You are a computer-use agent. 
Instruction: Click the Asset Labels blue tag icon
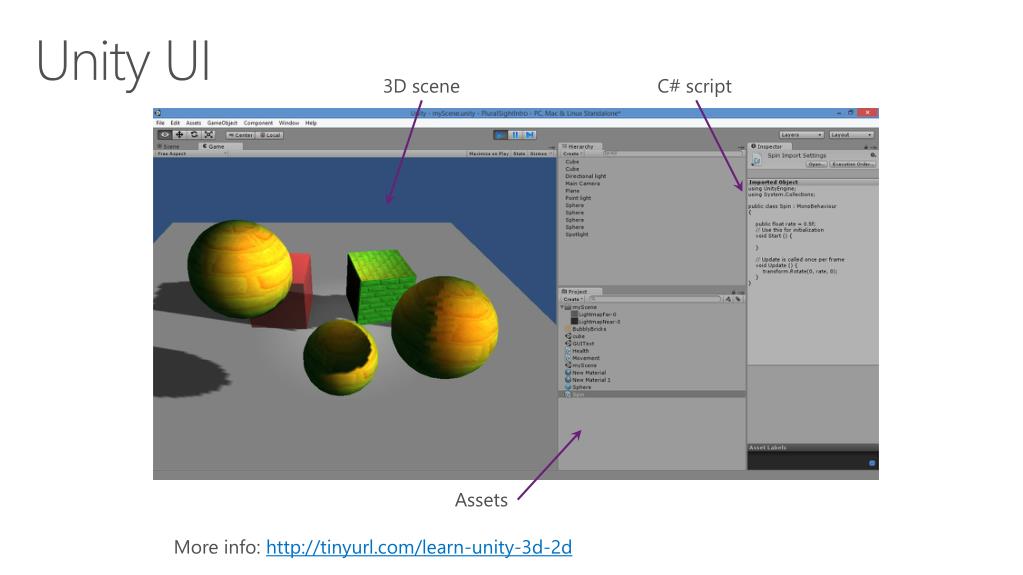[x=872, y=463]
